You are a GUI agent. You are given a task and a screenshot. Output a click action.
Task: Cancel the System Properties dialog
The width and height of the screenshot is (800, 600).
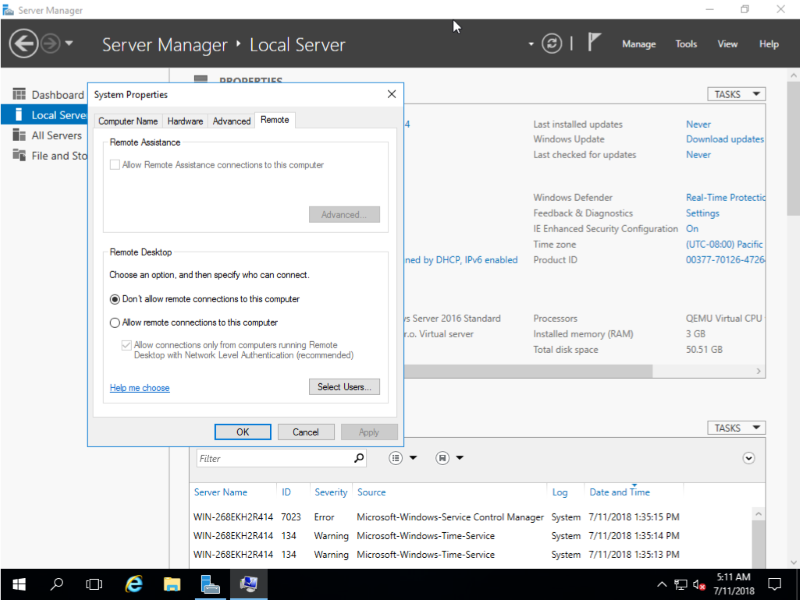306,432
